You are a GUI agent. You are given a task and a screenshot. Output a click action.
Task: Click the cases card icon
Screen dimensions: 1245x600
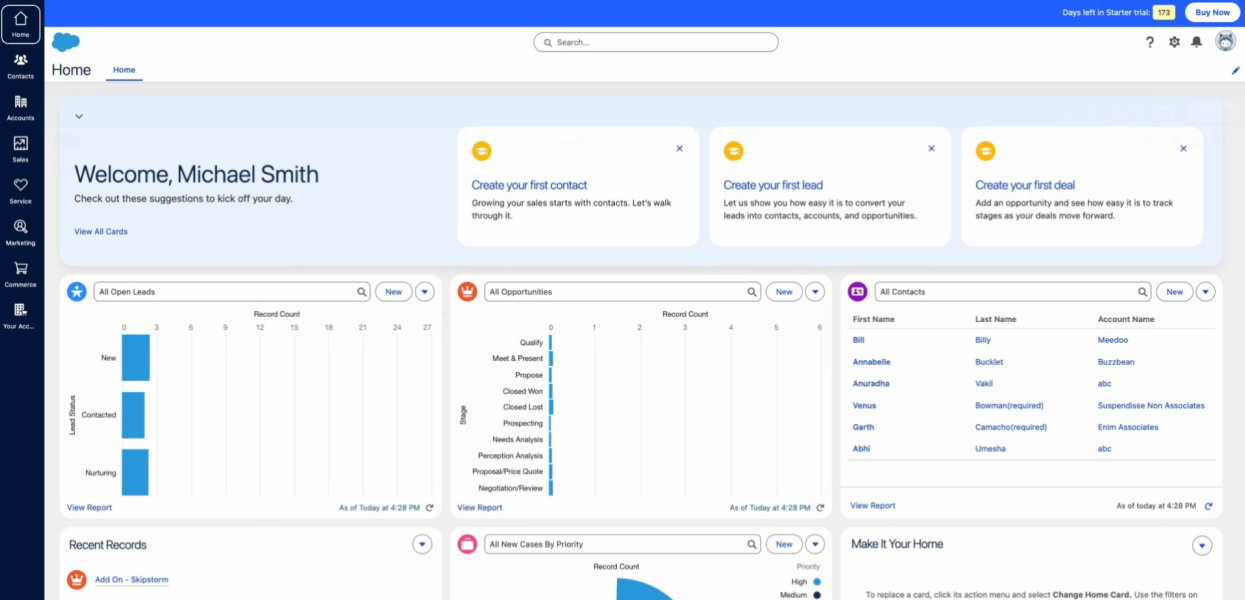coord(467,544)
